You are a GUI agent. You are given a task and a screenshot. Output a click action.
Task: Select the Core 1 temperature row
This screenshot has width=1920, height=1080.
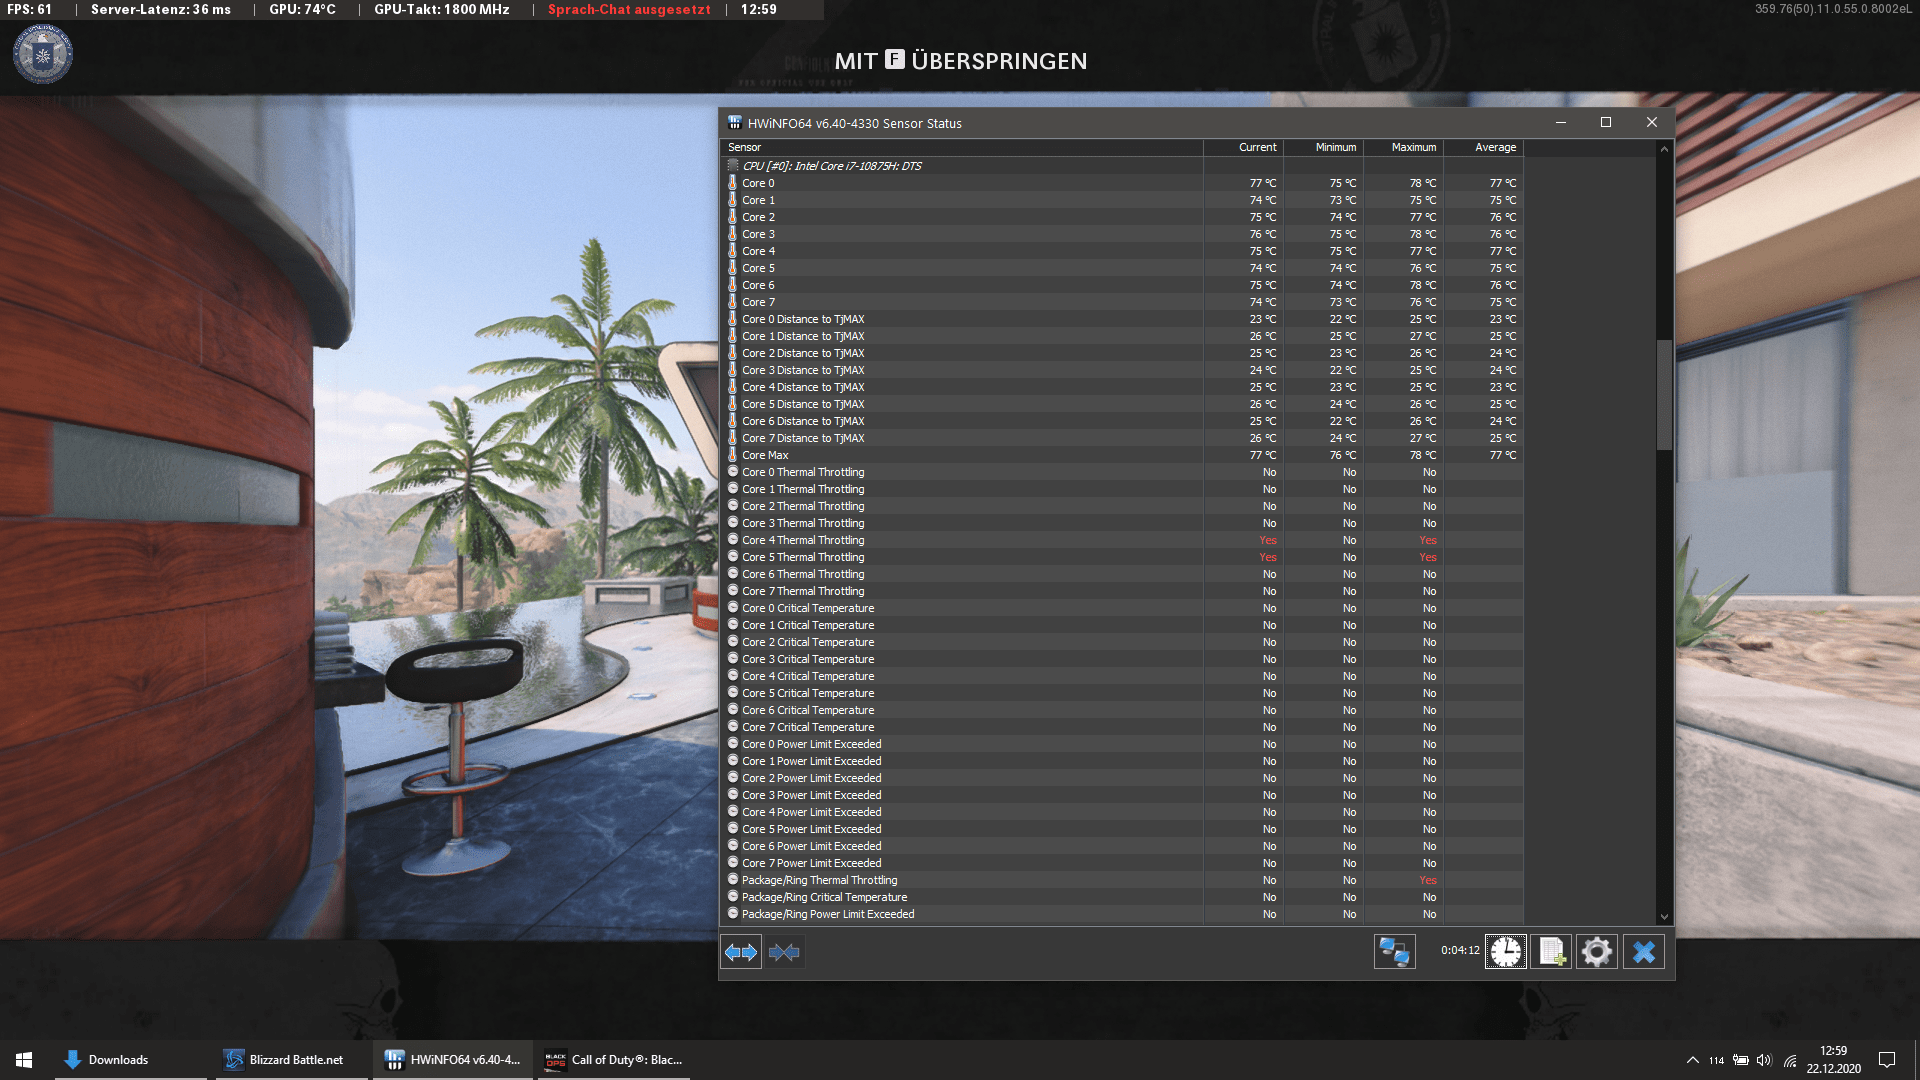click(1122, 200)
